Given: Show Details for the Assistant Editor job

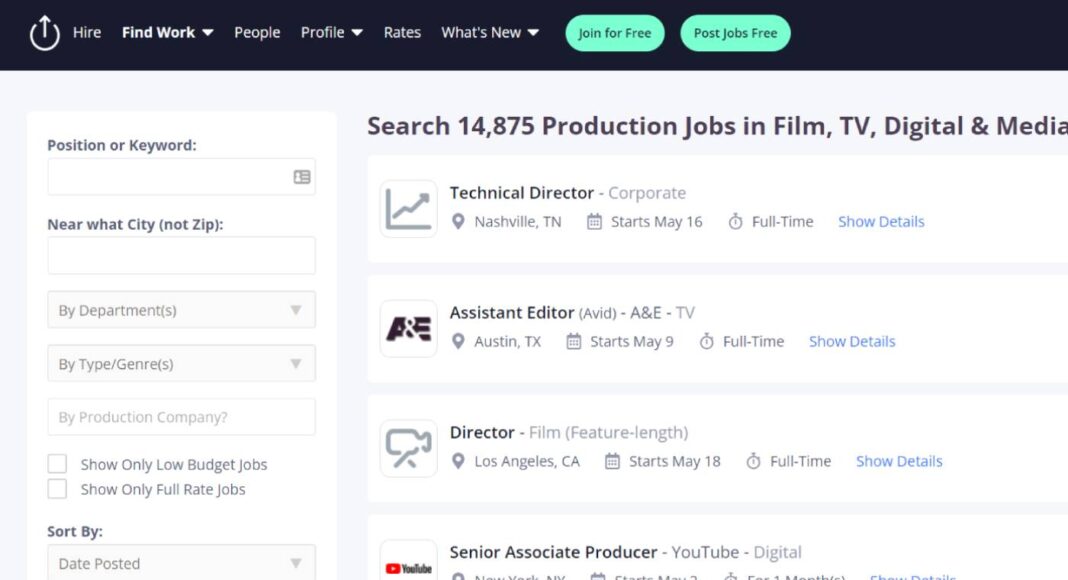Looking at the screenshot, I should point(852,341).
